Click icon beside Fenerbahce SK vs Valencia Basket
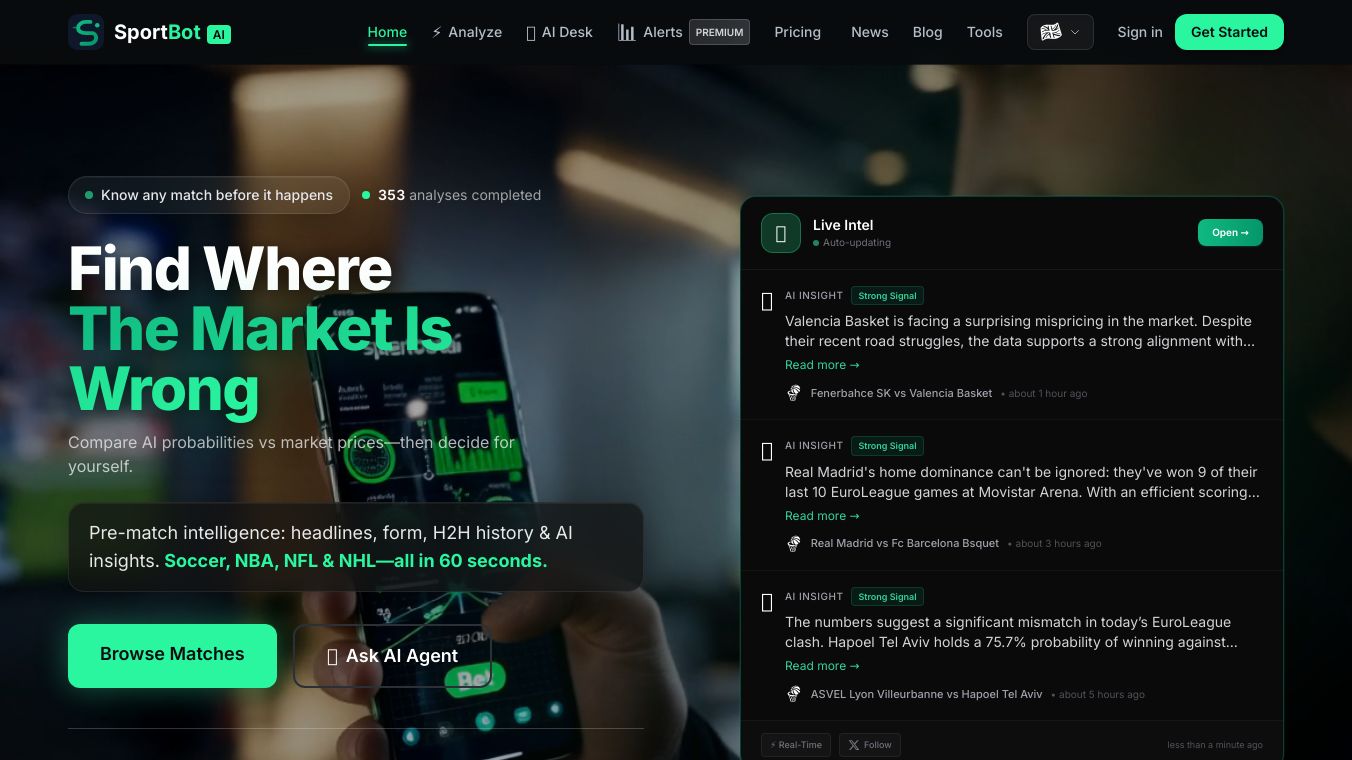1352x760 pixels. [794, 393]
